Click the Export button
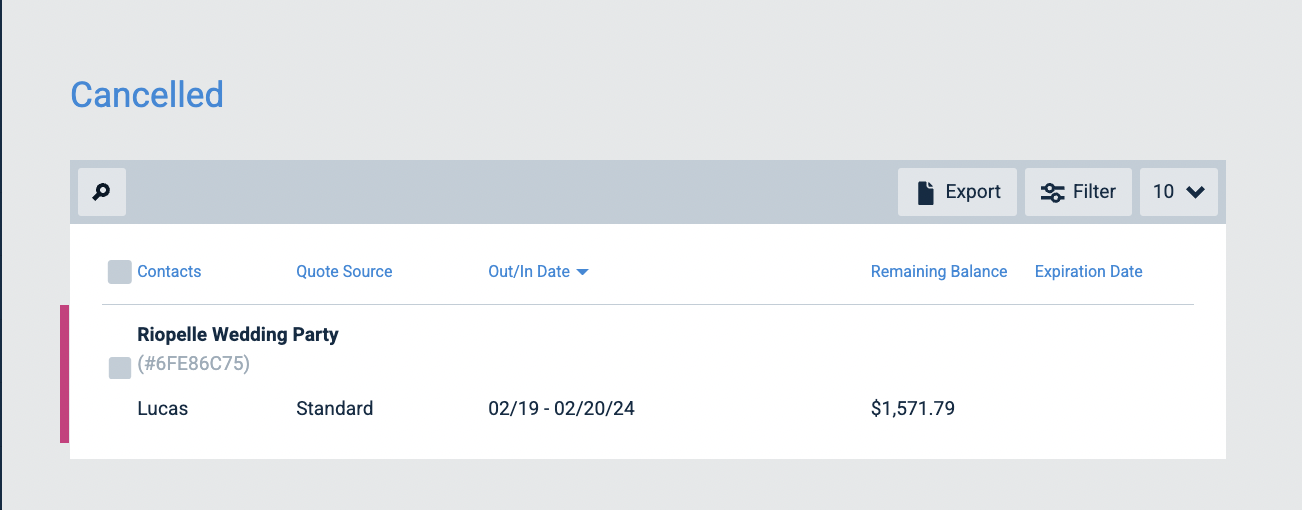This screenshot has height=510, width=1302. tap(957, 192)
